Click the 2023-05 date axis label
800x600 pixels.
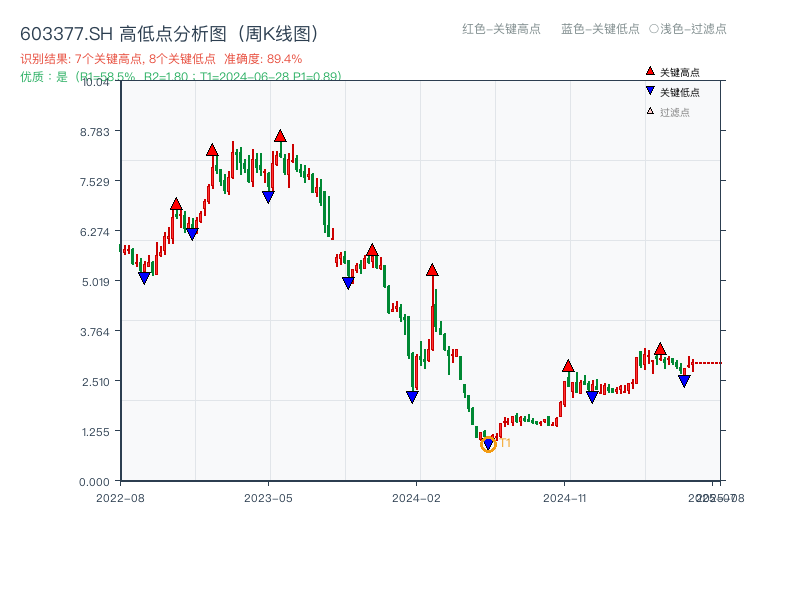tap(268, 497)
